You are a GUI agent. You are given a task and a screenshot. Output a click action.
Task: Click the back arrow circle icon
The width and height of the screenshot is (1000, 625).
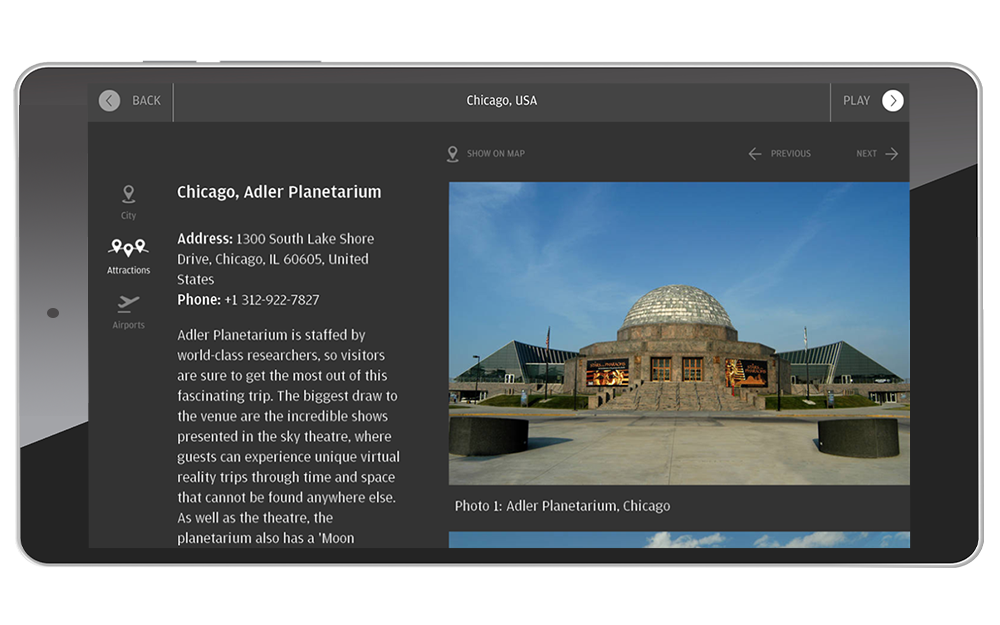tap(110, 101)
